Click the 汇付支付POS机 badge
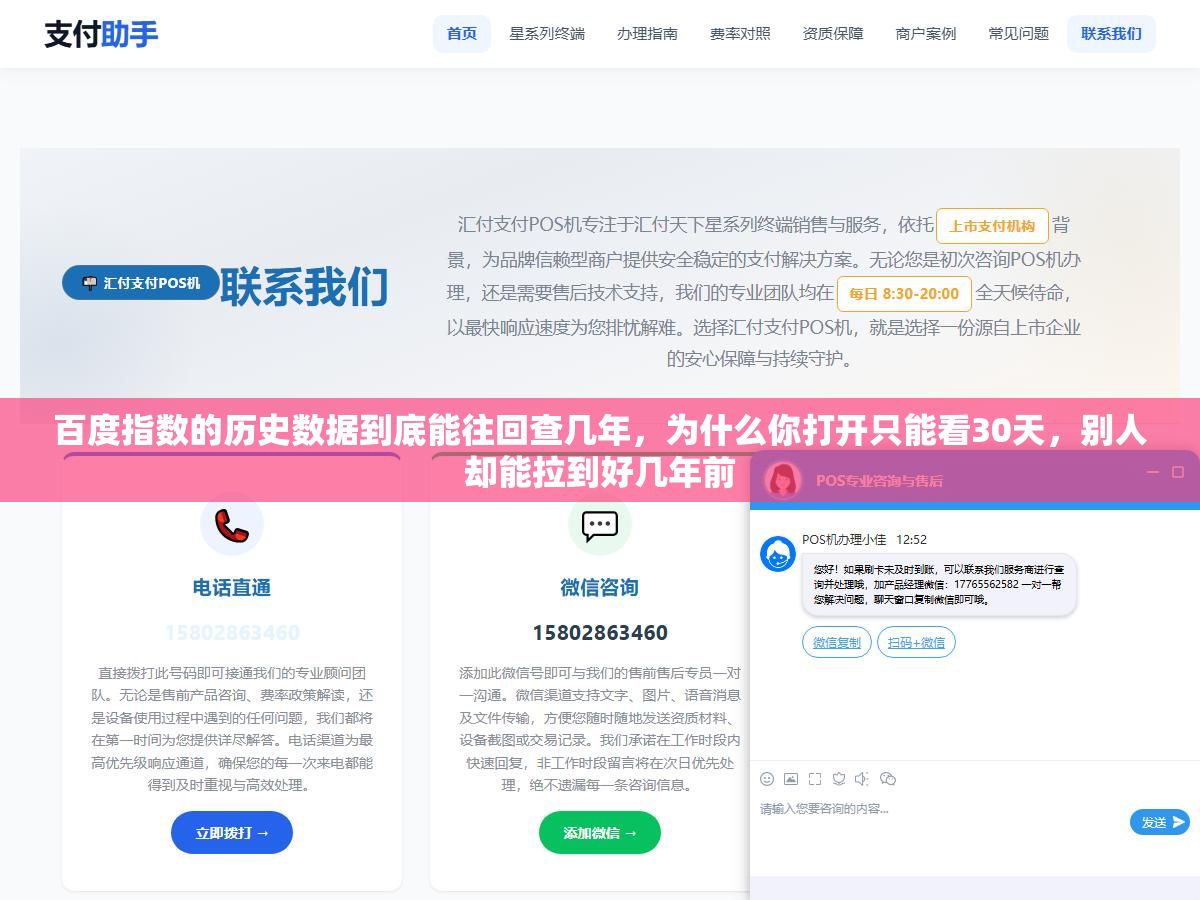Screen dimensions: 1200x900 [x=141, y=283]
